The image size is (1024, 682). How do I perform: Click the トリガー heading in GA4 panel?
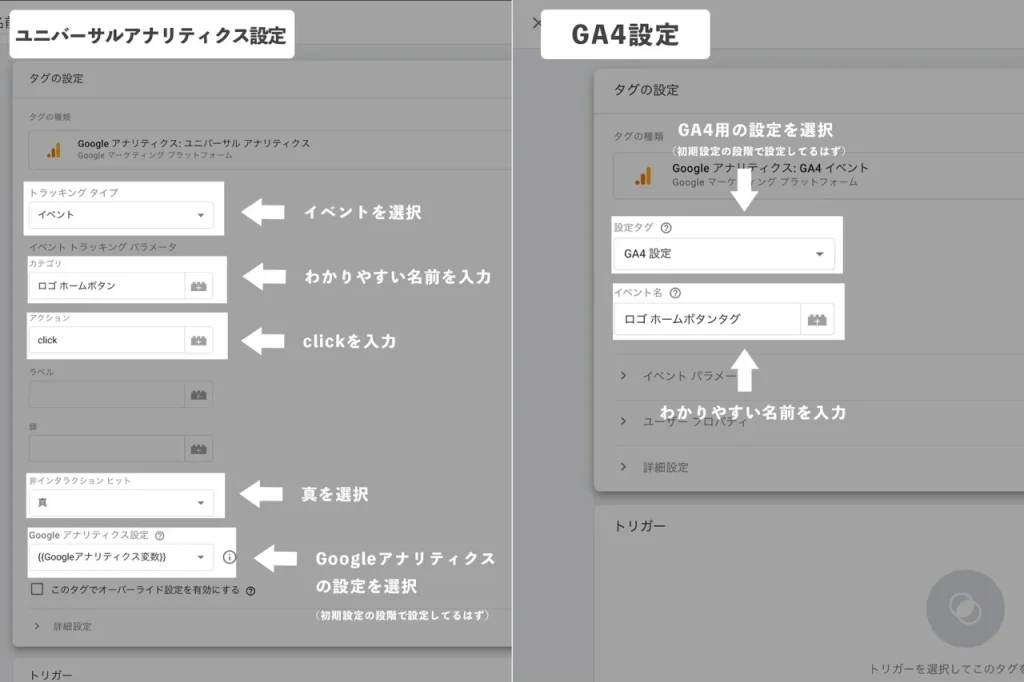tap(640, 526)
